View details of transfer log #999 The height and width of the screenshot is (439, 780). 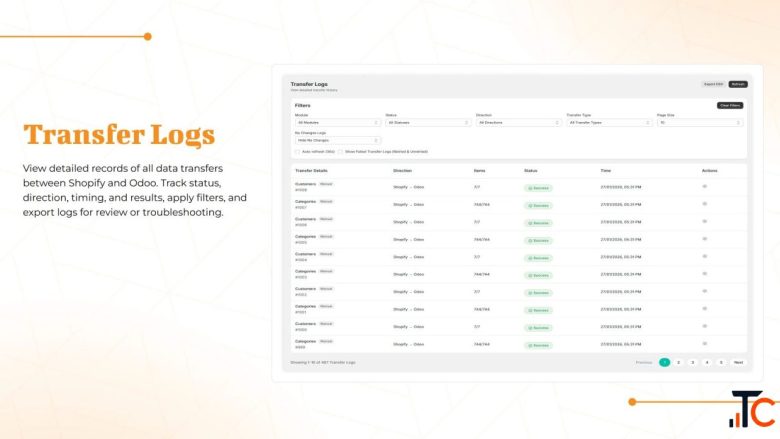(704, 344)
